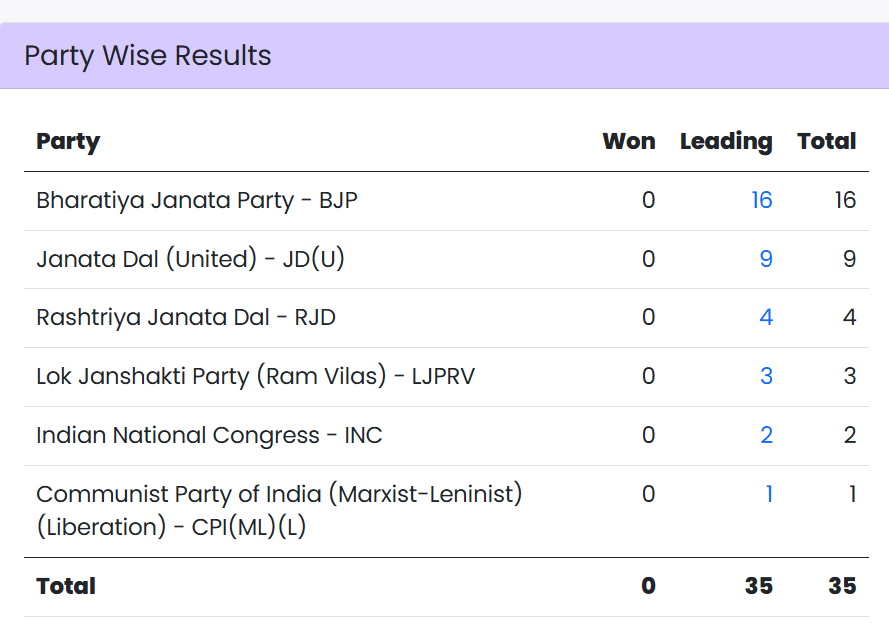Viewport: 889px width, 638px height.
Task: Open LJPRV's leading count link of 3
Action: (x=766, y=376)
